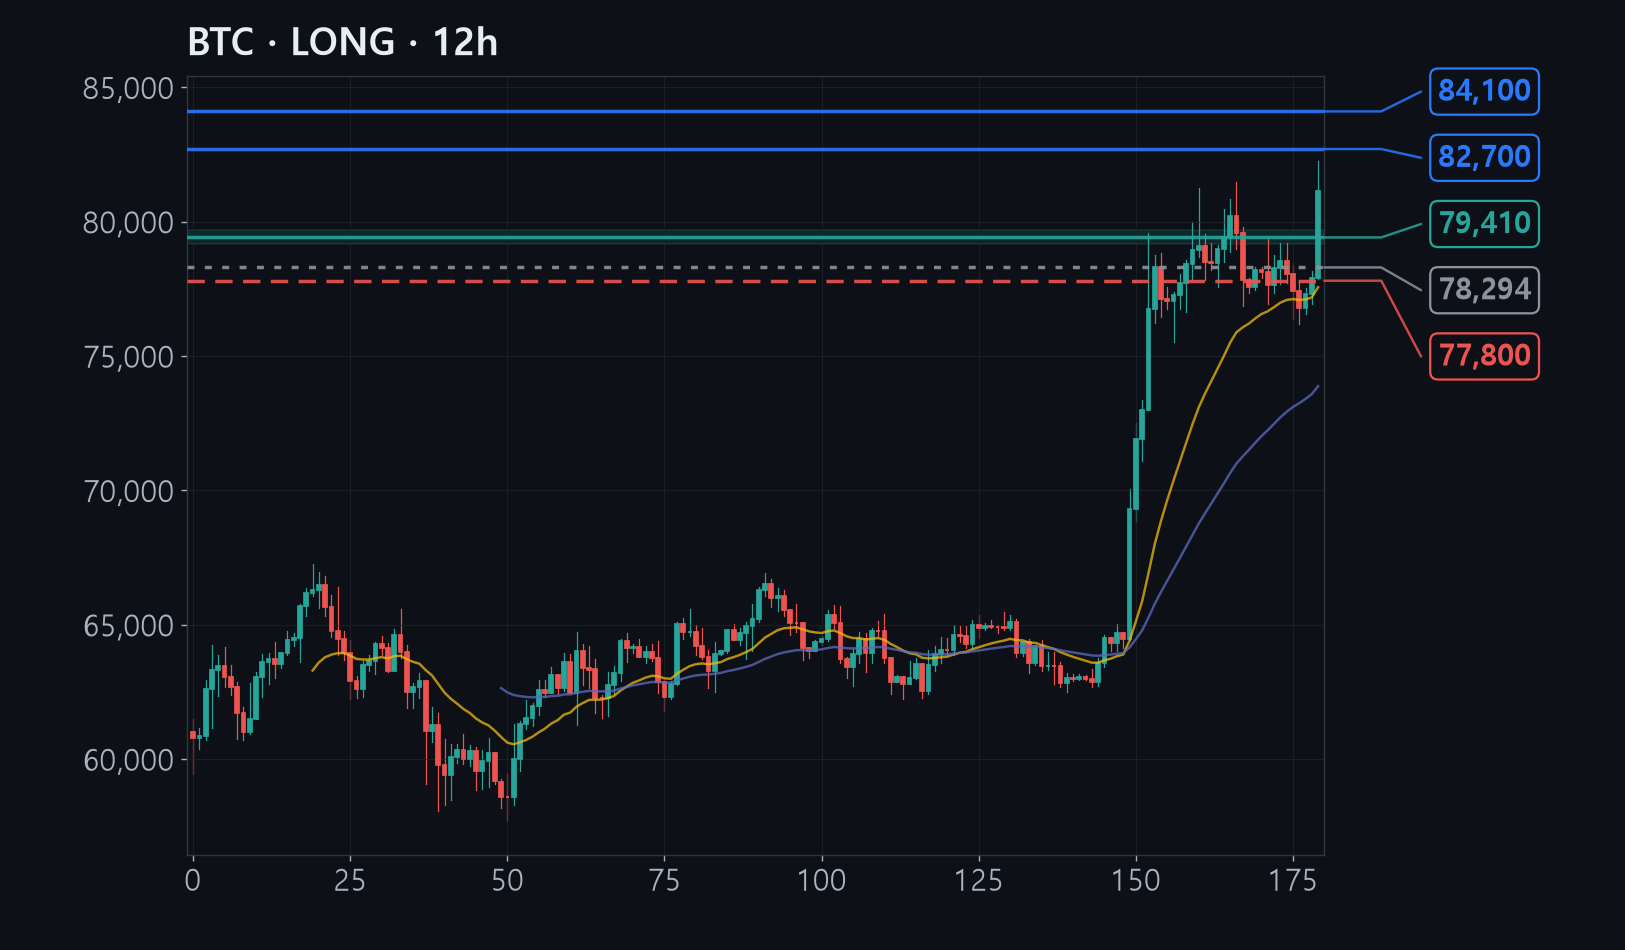
Task: Click the 82,700 blue price label
Action: click(1484, 157)
